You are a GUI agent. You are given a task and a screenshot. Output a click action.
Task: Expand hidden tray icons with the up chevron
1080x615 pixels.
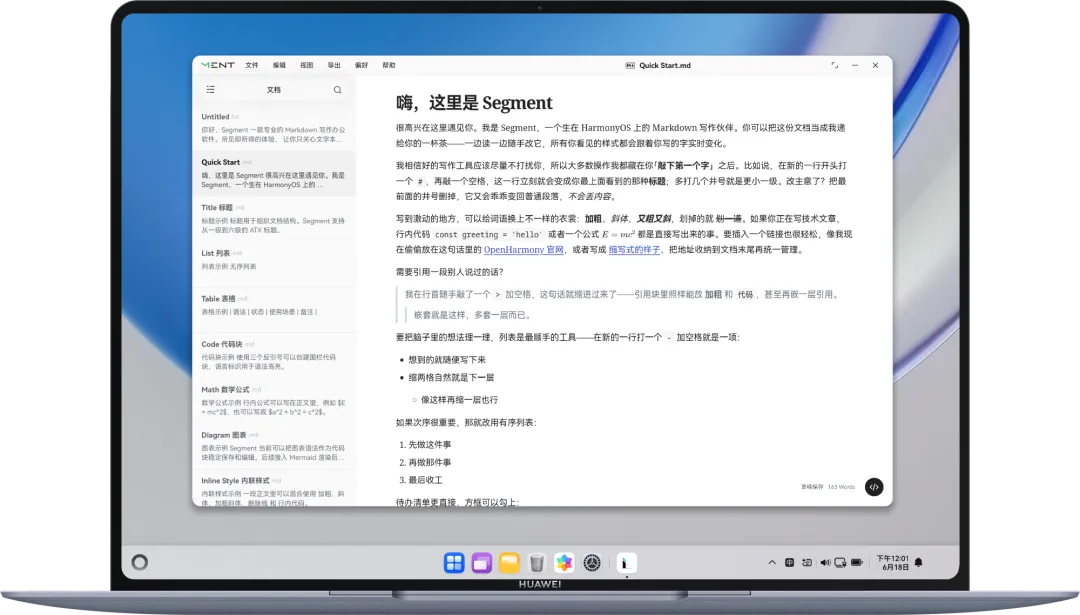click(x=772, y=563)
